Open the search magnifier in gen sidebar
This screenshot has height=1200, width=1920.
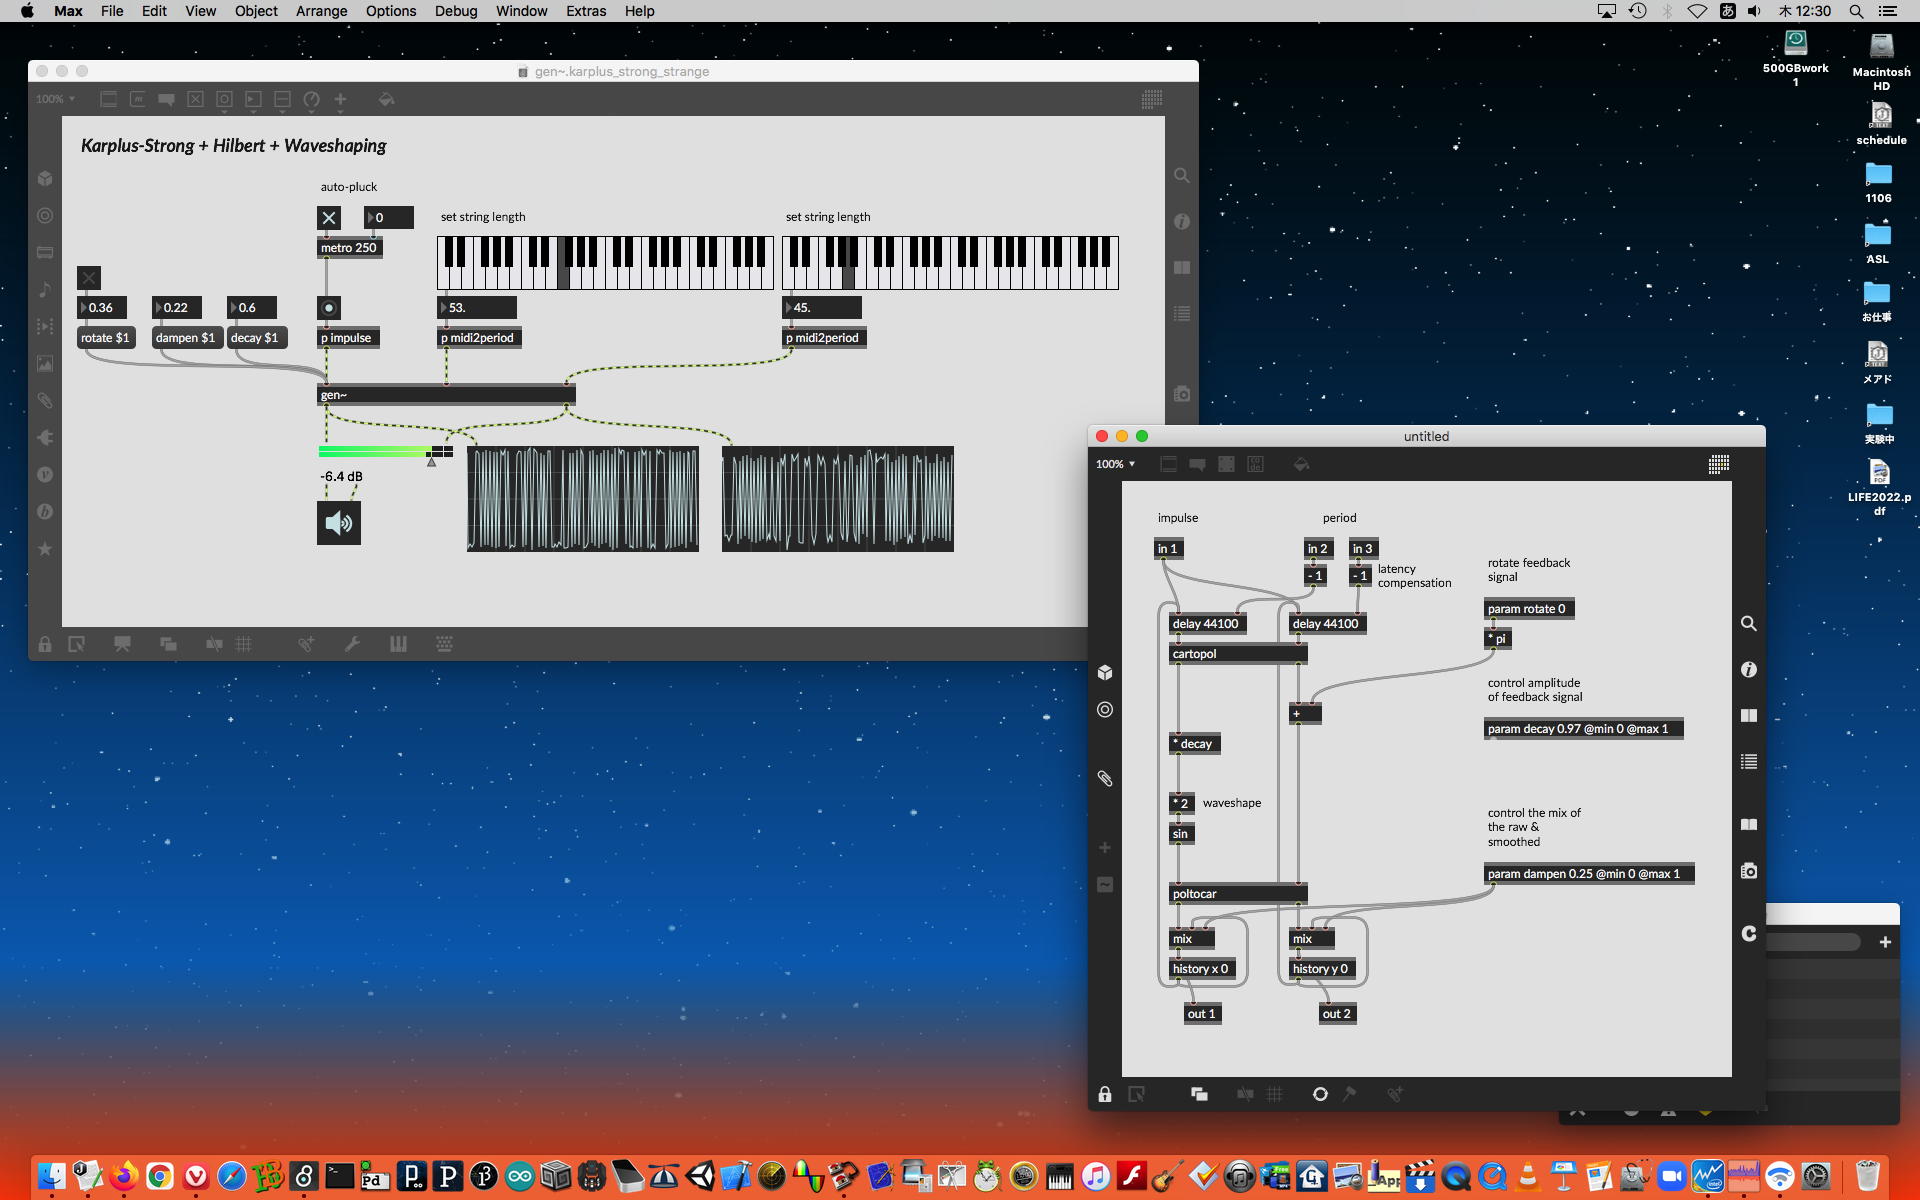[x=1748, y=623]
